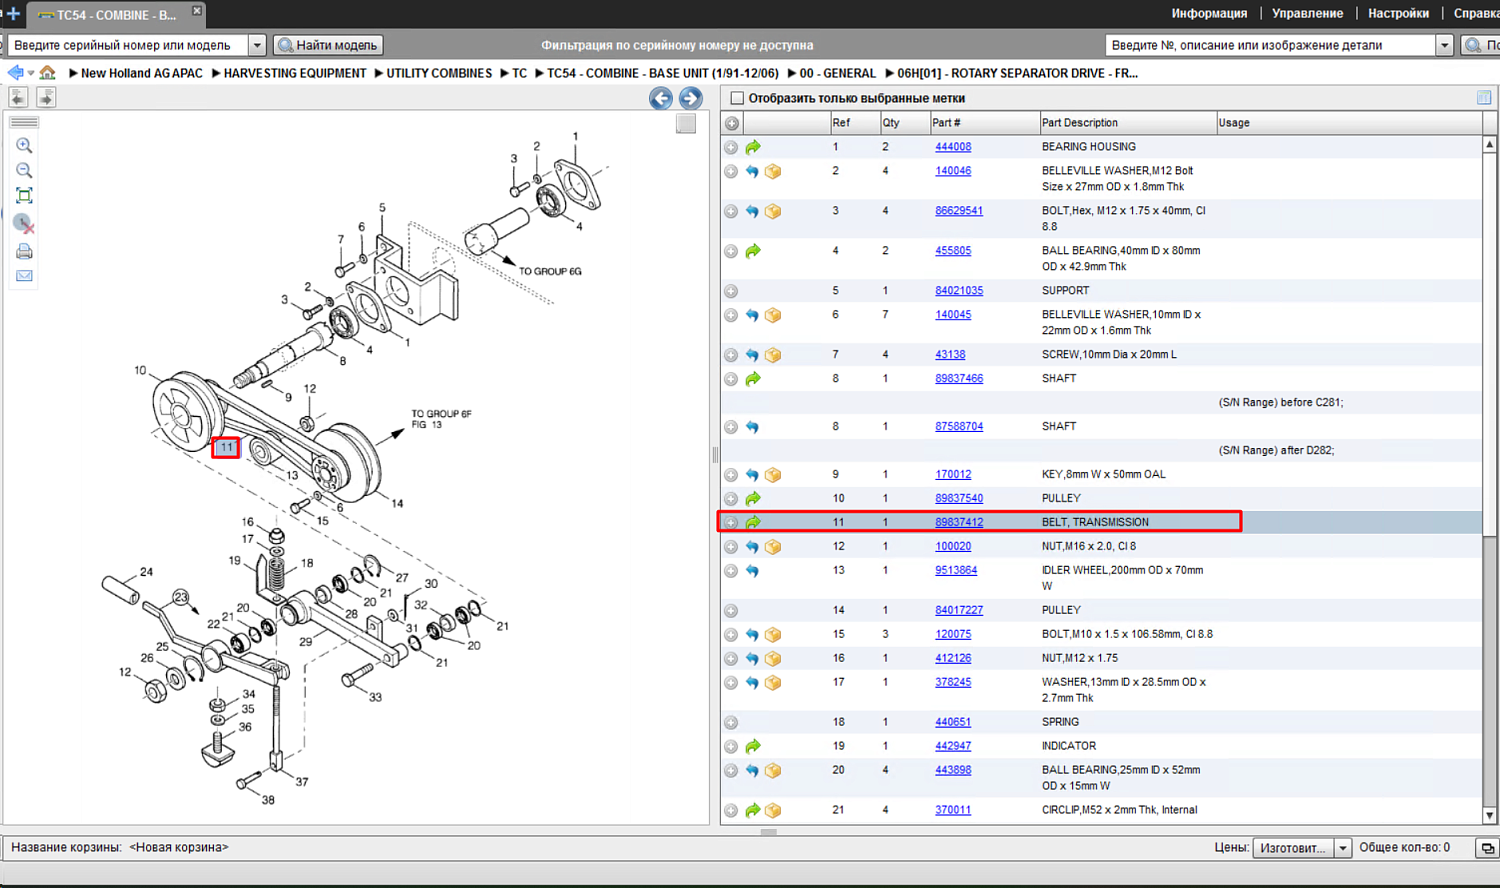Viewport: 1500px width, 888px height.
Task: Expand the 00 - GENERAL breadcrumb
Action: pos(792,73)
